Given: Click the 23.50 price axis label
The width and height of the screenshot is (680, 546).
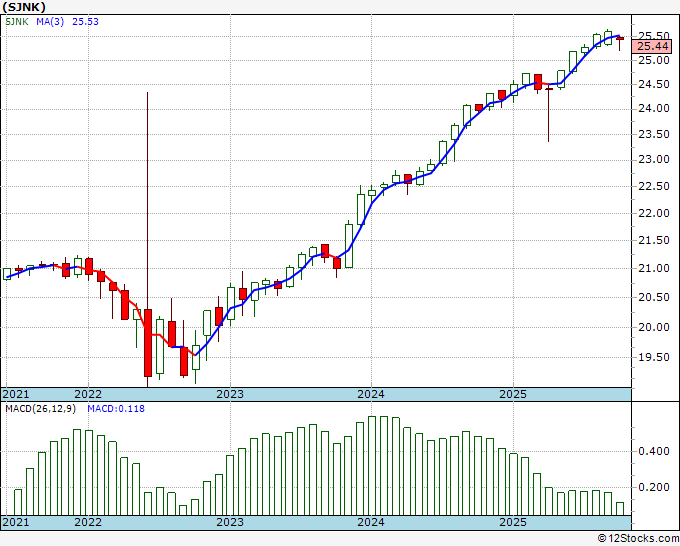Looking at the screenshot, I should (x=654, y=134).
